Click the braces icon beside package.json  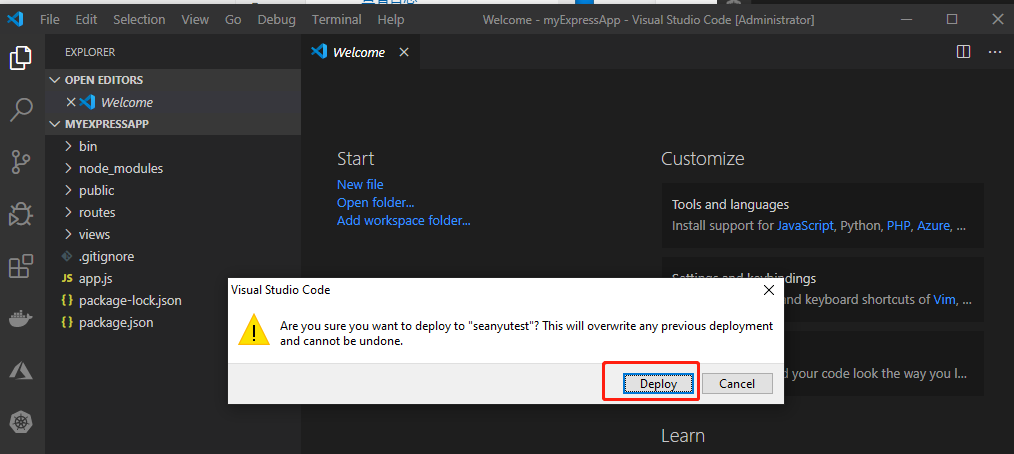pos(67,322)
